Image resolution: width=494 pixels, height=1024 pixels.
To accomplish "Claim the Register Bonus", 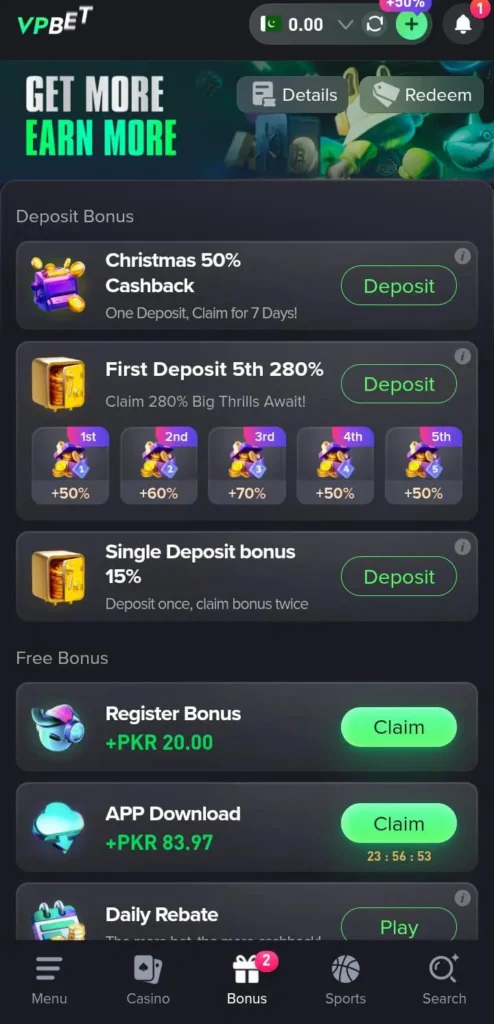I will (x=399, y=727).
